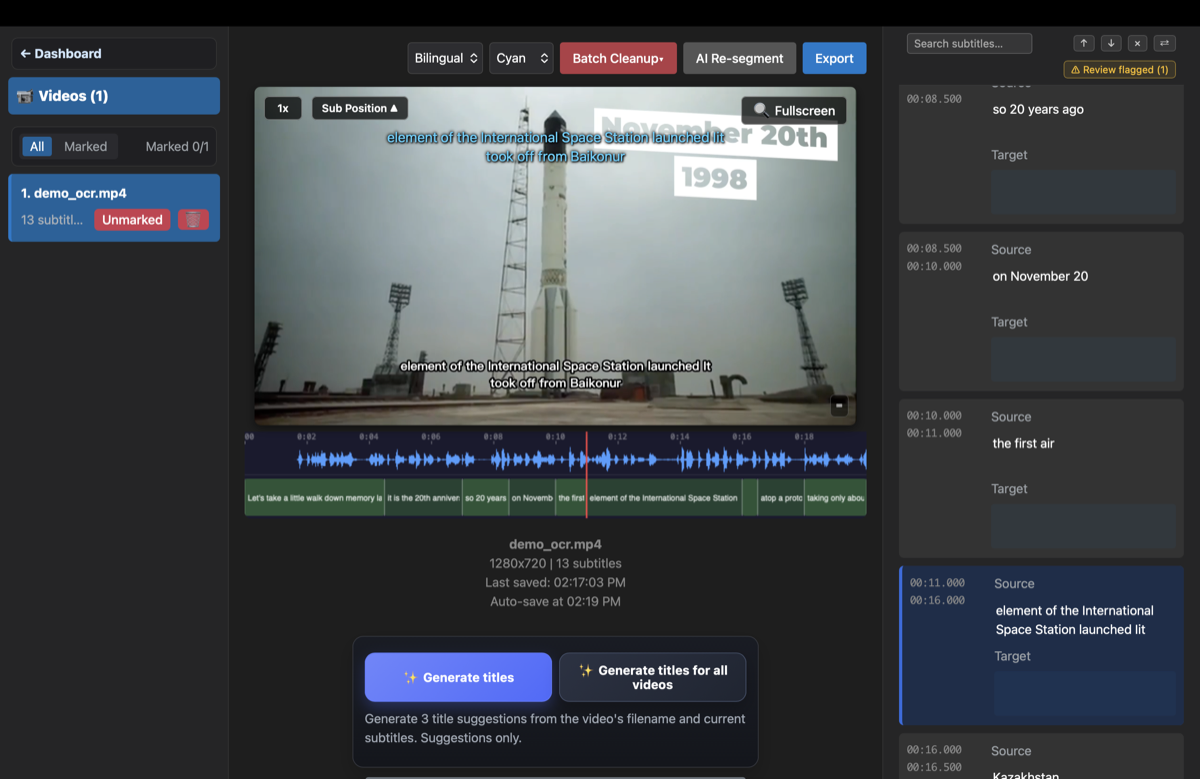Show all videos filter
The height and width of the screenshot is (779, 1200).
click(x=37, y=146)
